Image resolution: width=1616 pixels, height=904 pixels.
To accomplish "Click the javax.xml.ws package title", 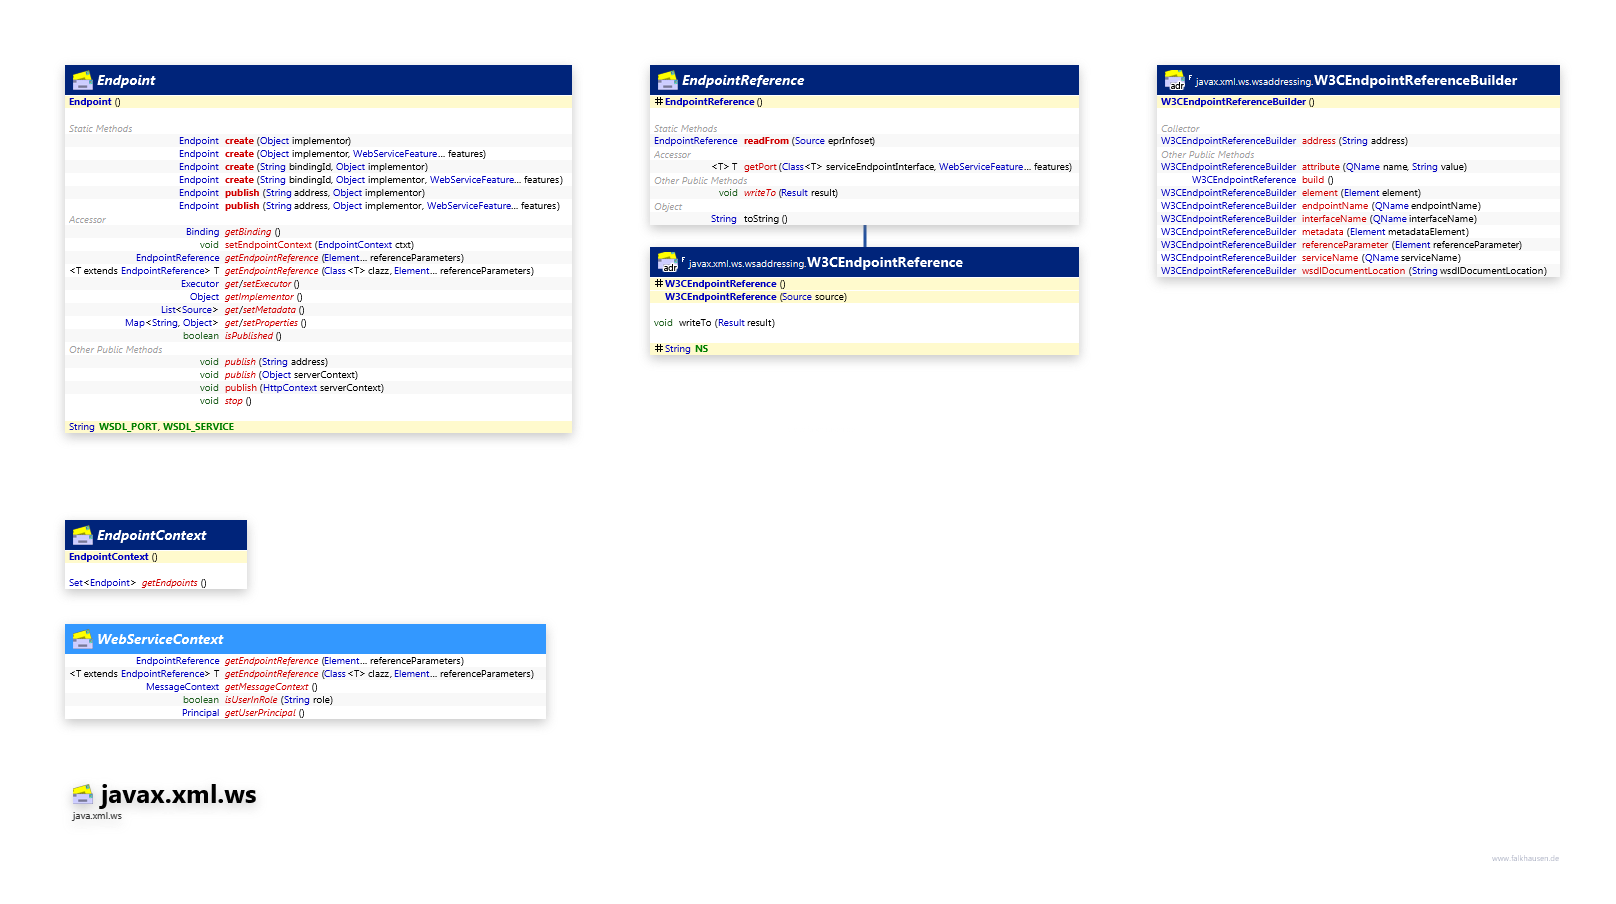I will (178, 795).
